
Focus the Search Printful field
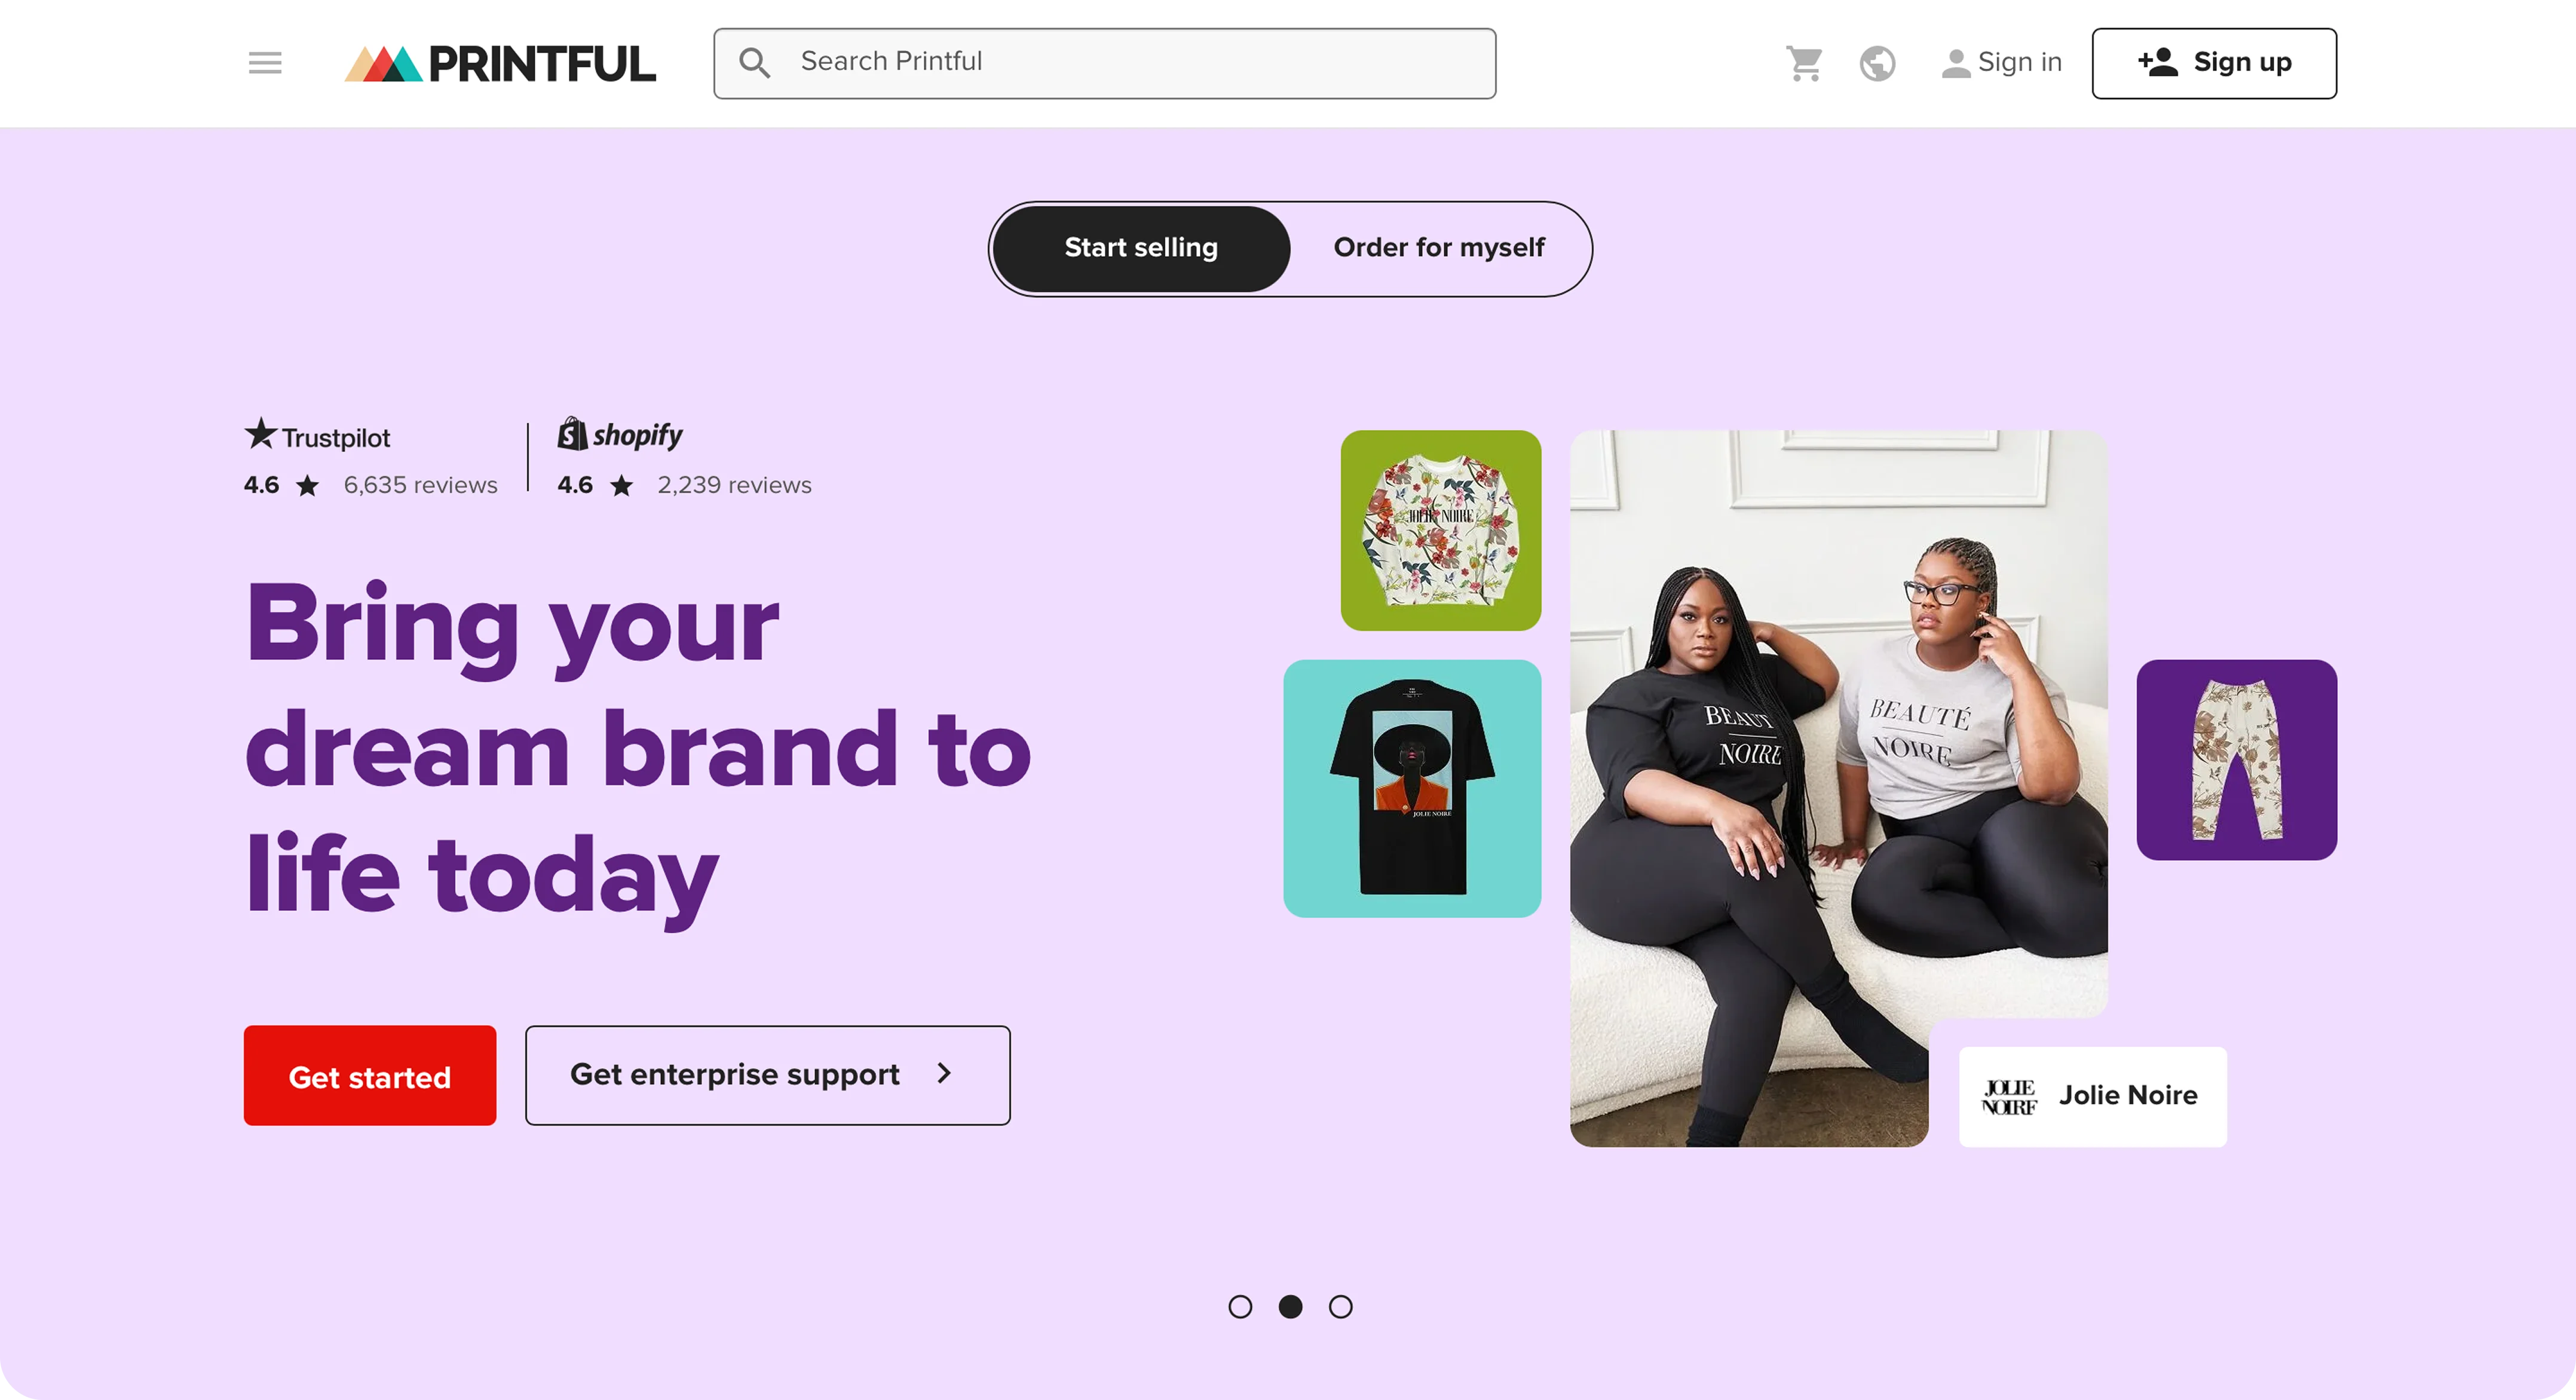[1105, 63]
